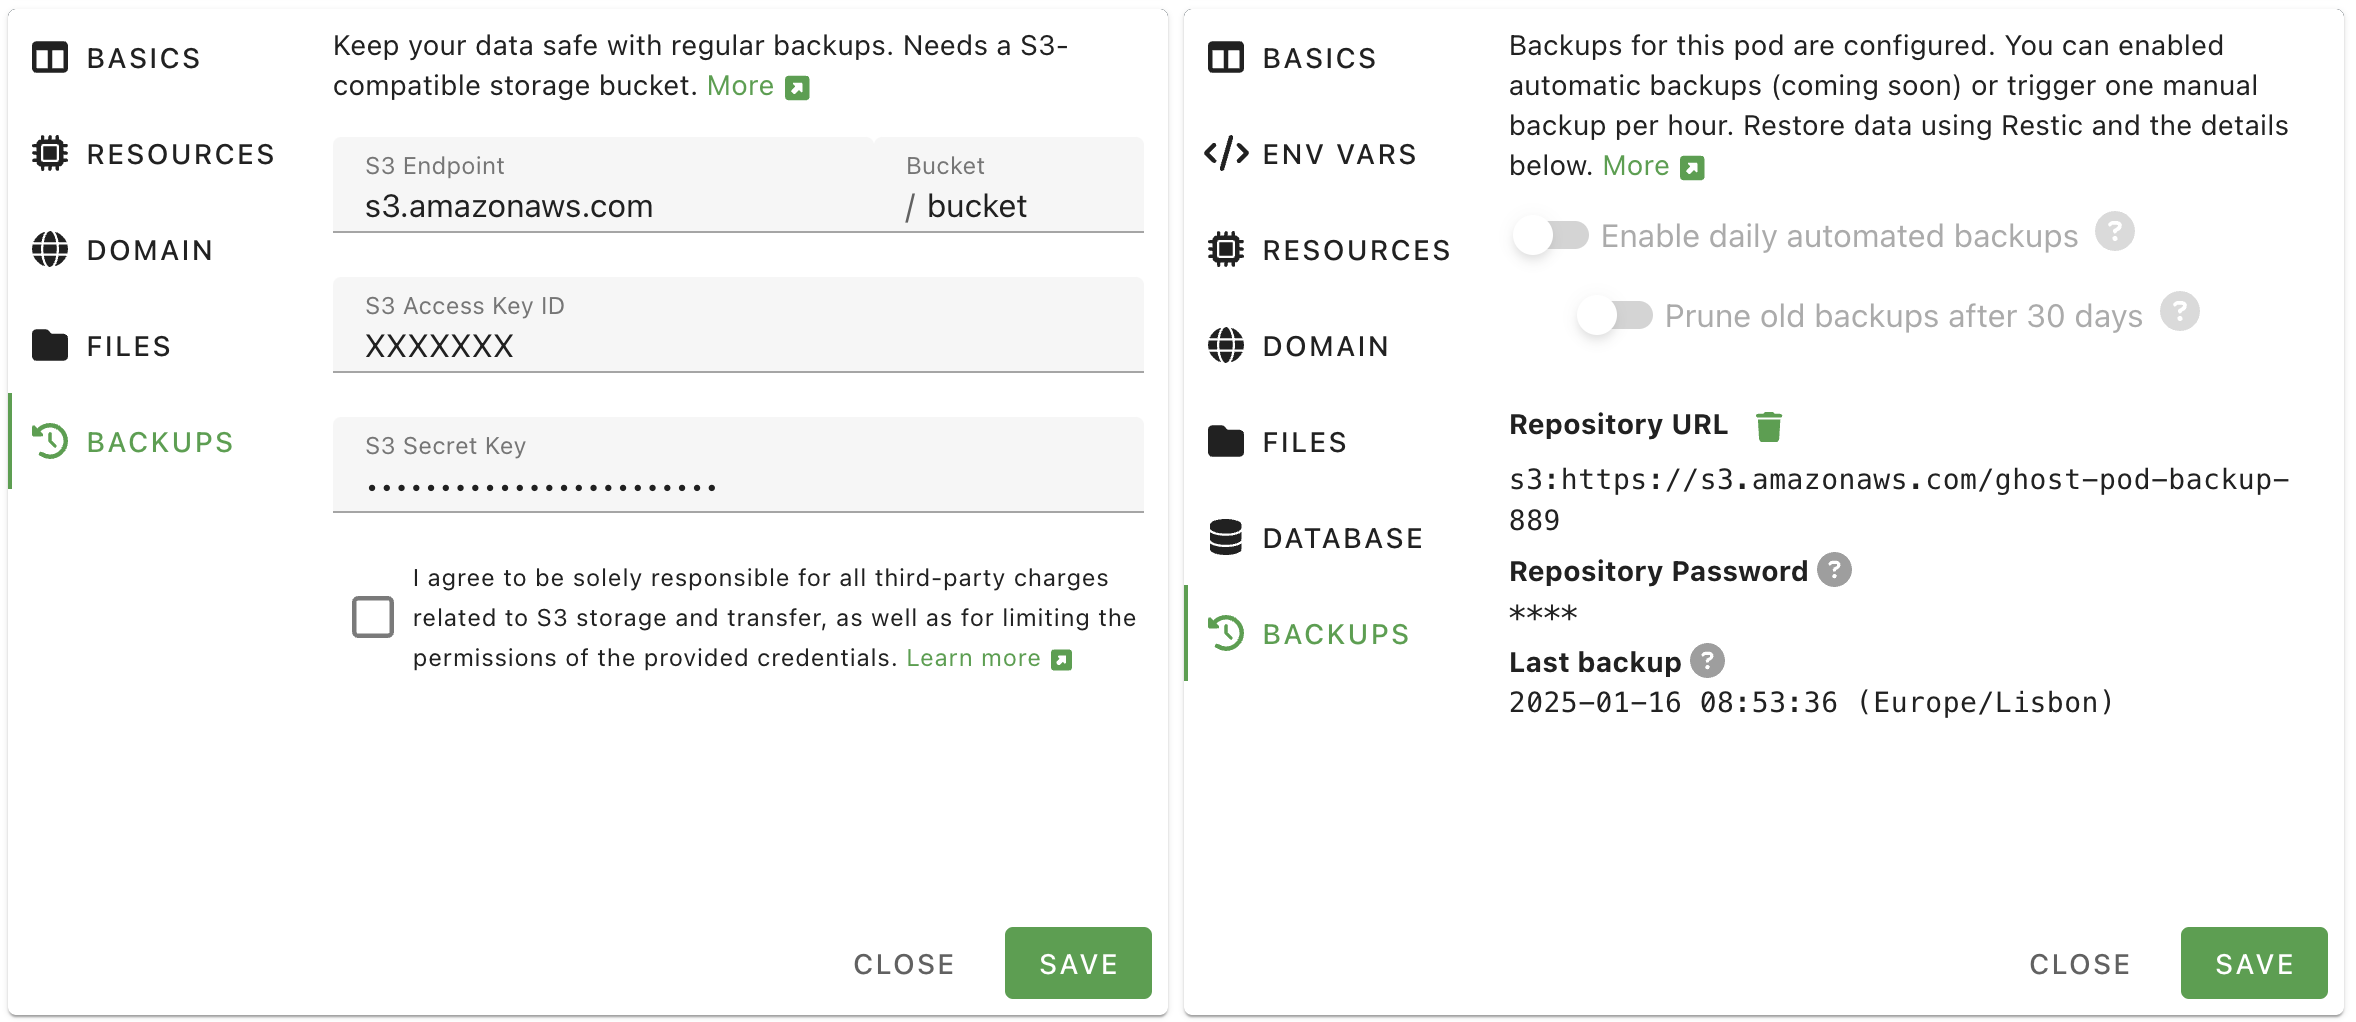
Task: Toggle Prune old backups after 30 days
Action: (x=1614, y=316)
